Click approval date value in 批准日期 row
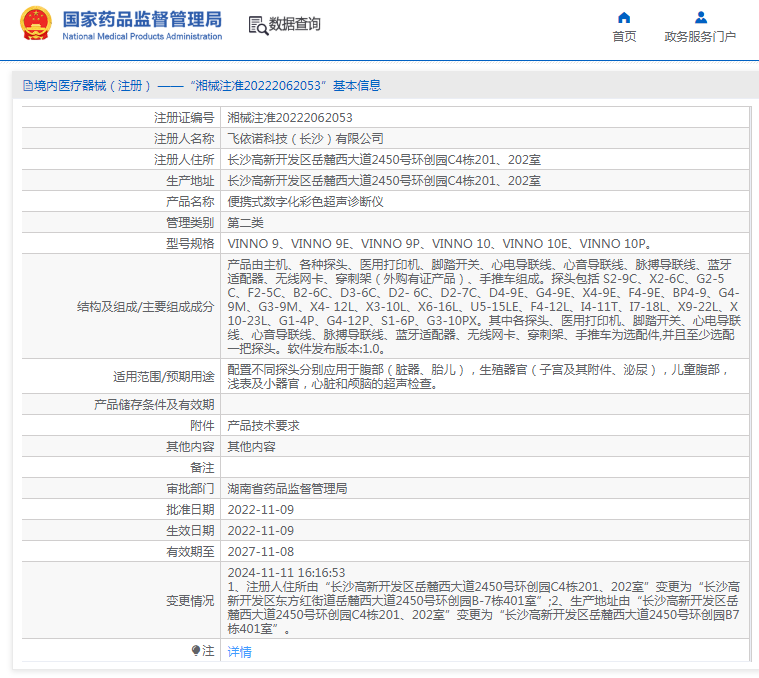Viewport: 759px width, 678px height. click(x=260, y=510)
